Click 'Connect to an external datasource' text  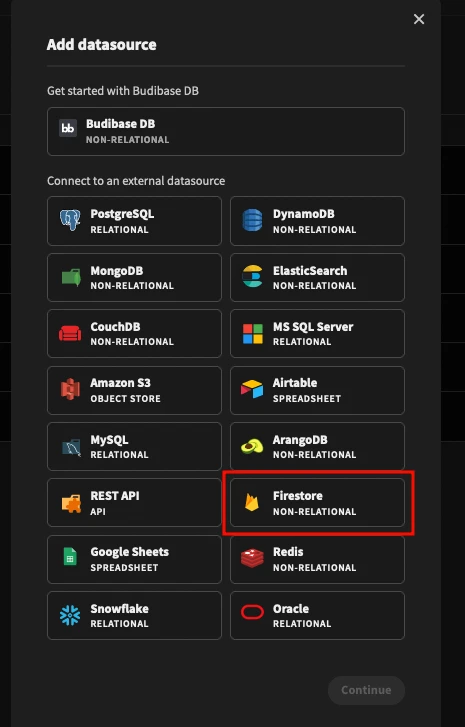tap(136, 181)
